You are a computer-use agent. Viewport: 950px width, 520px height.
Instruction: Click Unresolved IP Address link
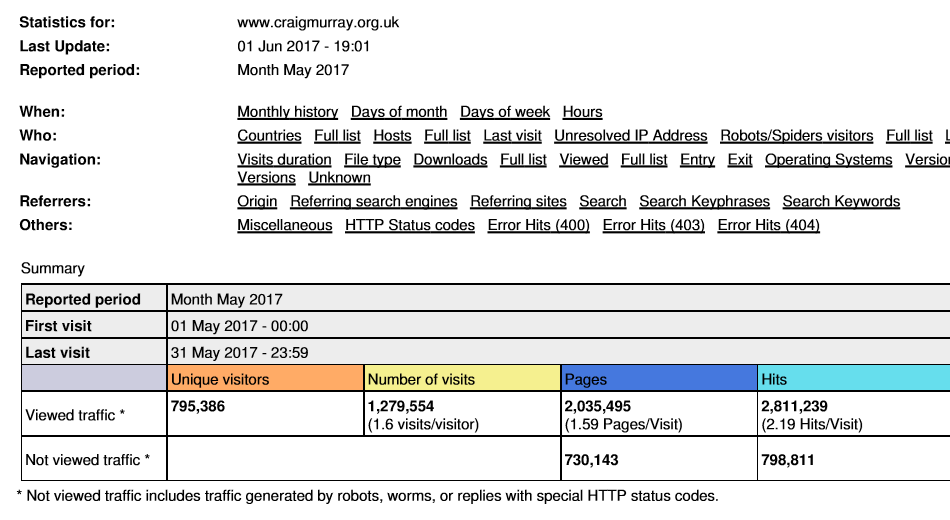coord(630,136)
